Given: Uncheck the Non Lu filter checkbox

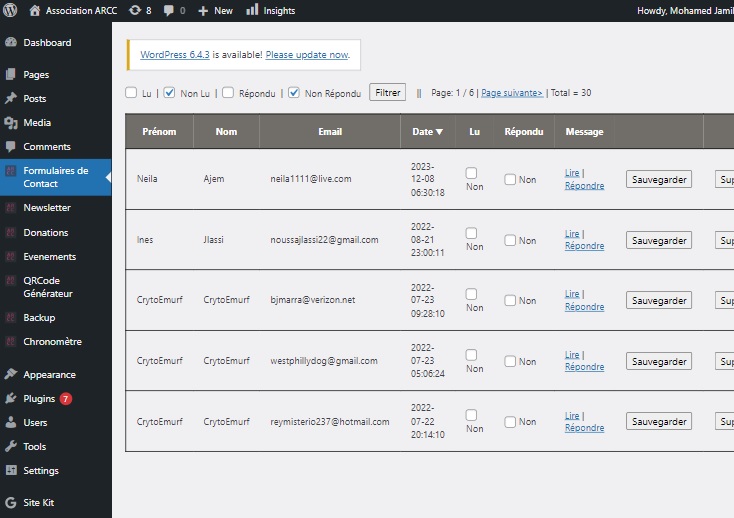Looking at the screenshot, I should [169, 93].
